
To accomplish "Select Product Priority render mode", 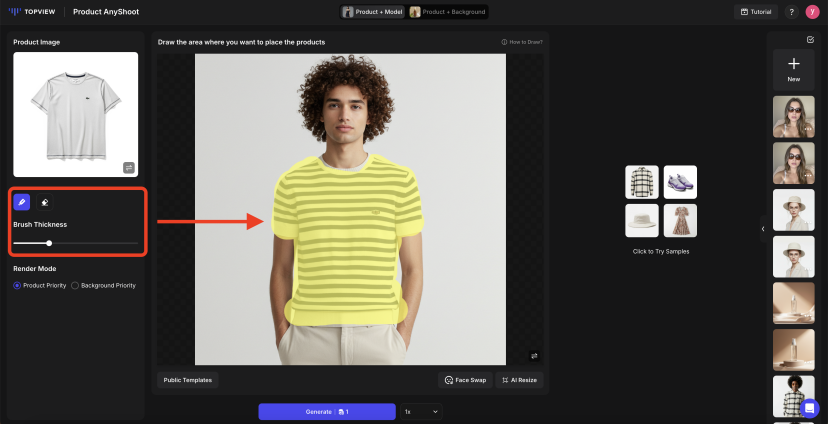I will [x=17, y=285].
